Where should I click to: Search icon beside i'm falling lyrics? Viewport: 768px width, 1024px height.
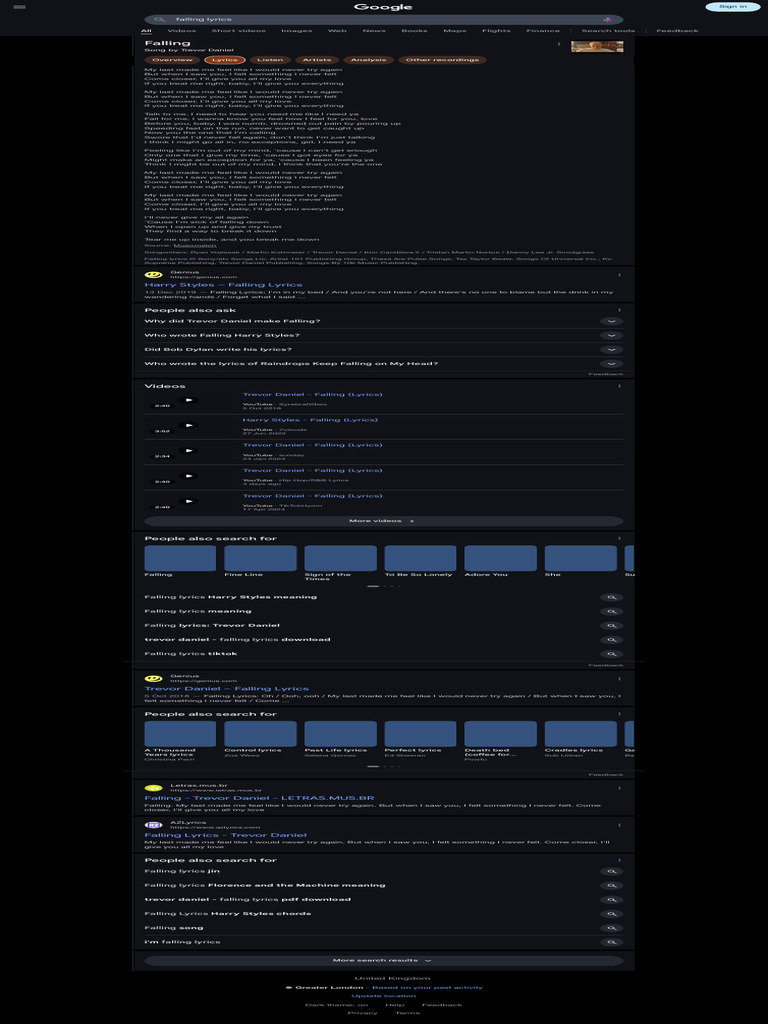click(611, 942)
